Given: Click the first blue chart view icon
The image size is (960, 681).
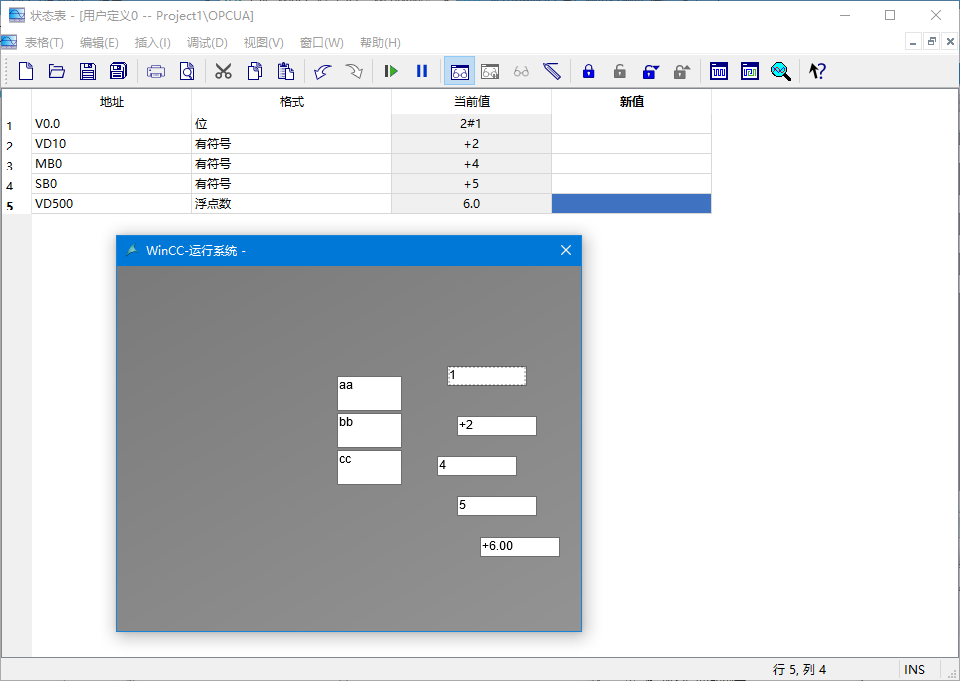Looking at the screenshot, I should [x=719, y=71].
